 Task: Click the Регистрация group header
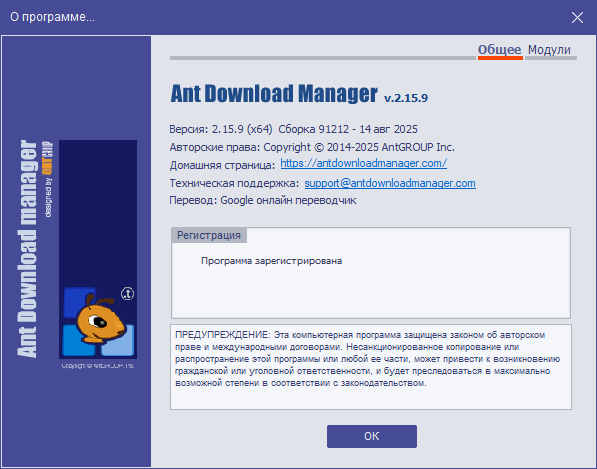209,235
